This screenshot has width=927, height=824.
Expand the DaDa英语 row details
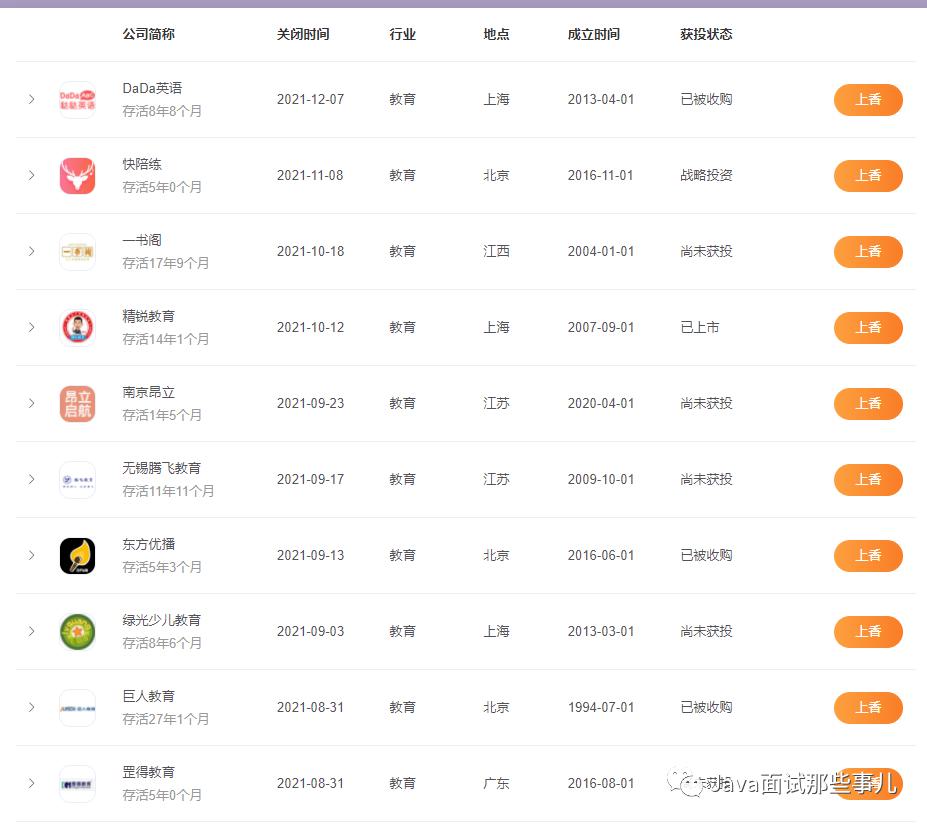point(31,99)
